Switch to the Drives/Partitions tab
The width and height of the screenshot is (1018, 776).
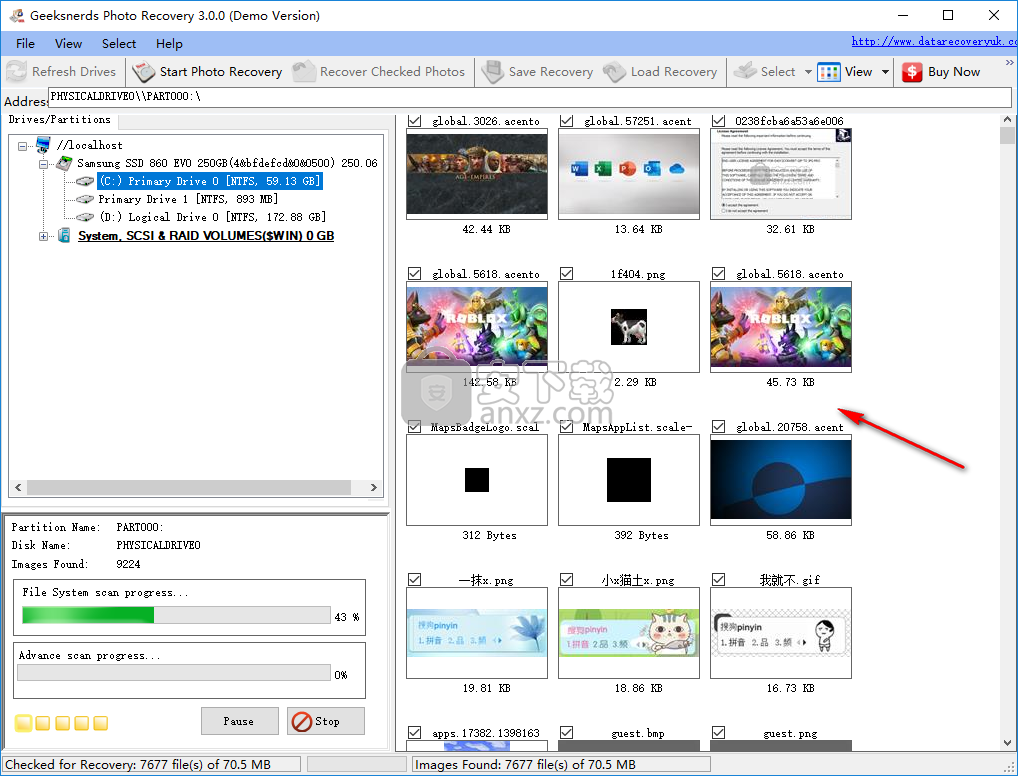(x=60, y=119)
